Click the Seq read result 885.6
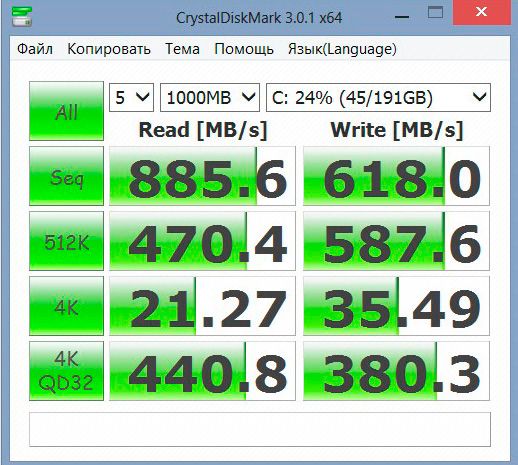 click(x=202, y=176)
